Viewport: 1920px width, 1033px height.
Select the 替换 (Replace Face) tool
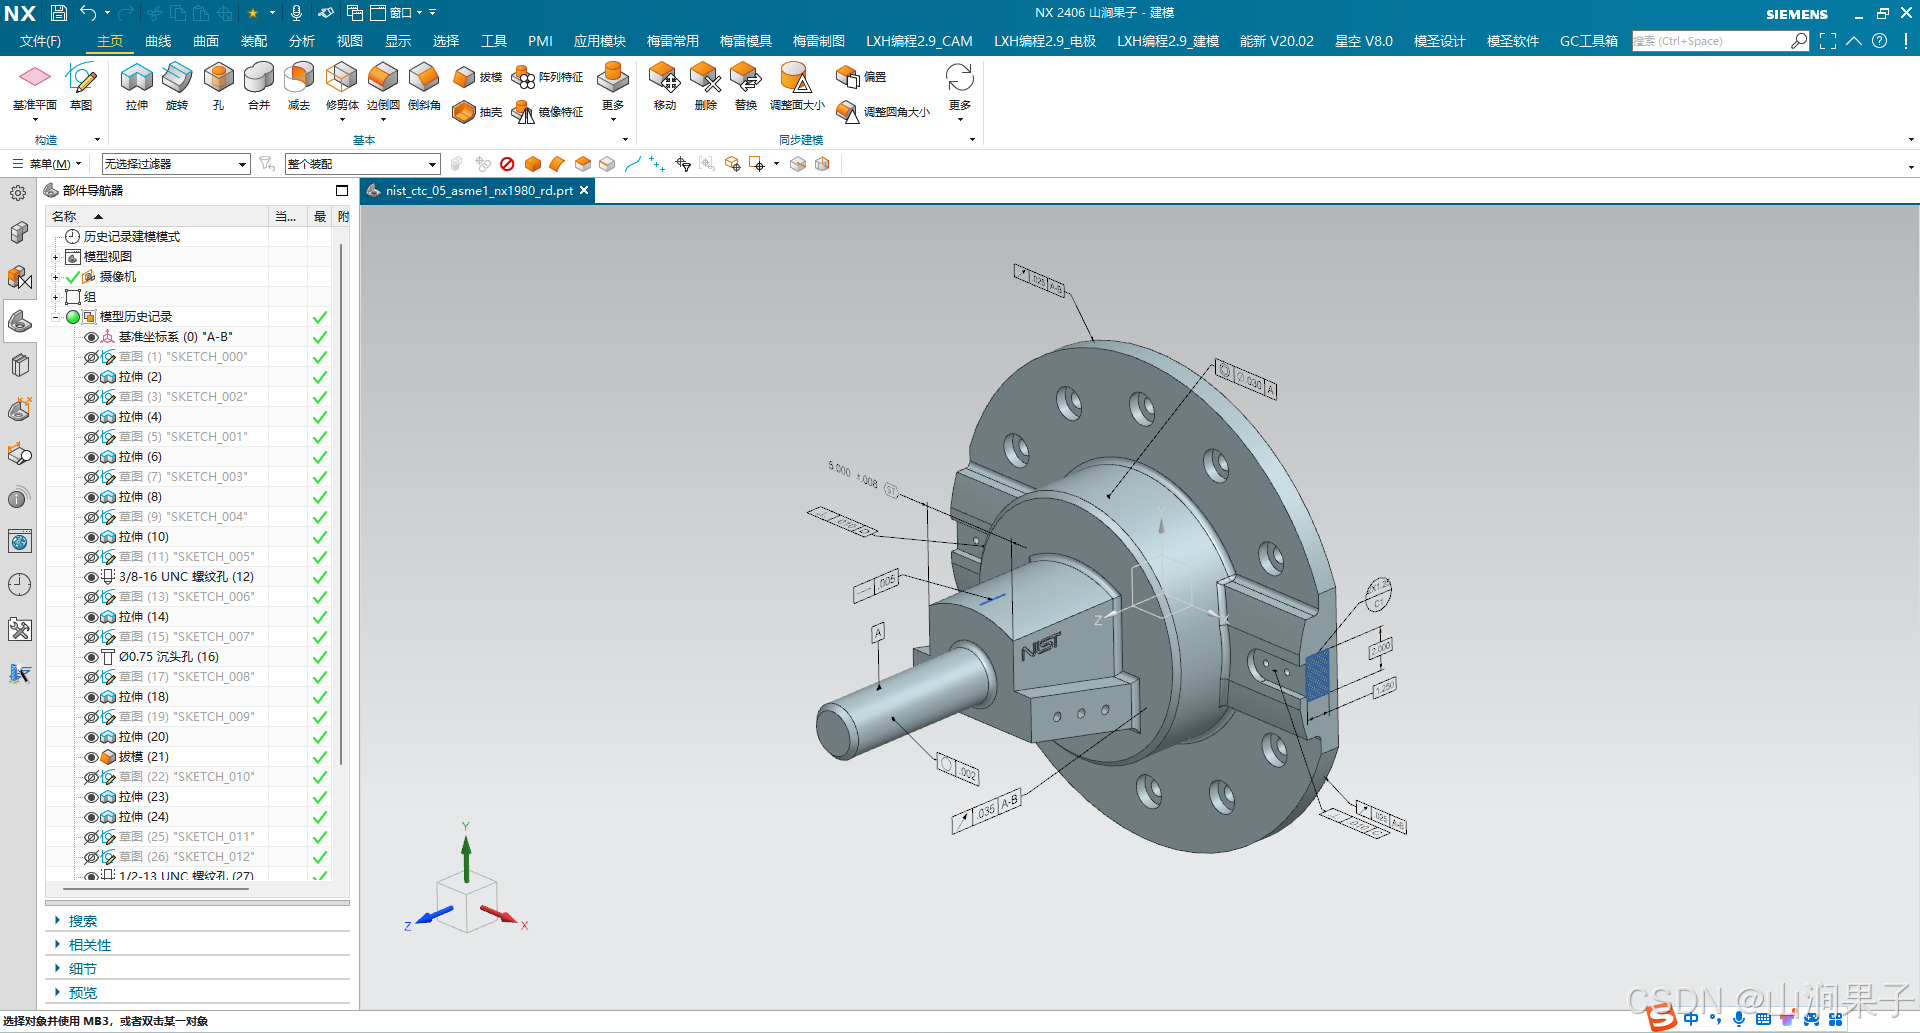[x=746, y=87]
